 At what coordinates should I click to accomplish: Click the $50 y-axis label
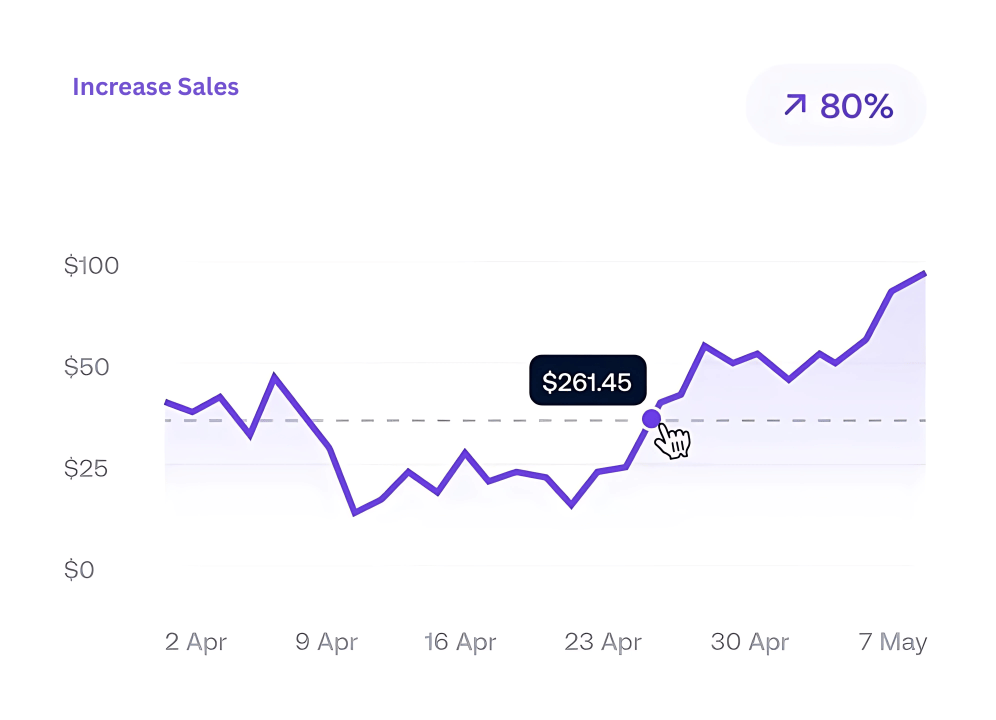click(86, 367)
